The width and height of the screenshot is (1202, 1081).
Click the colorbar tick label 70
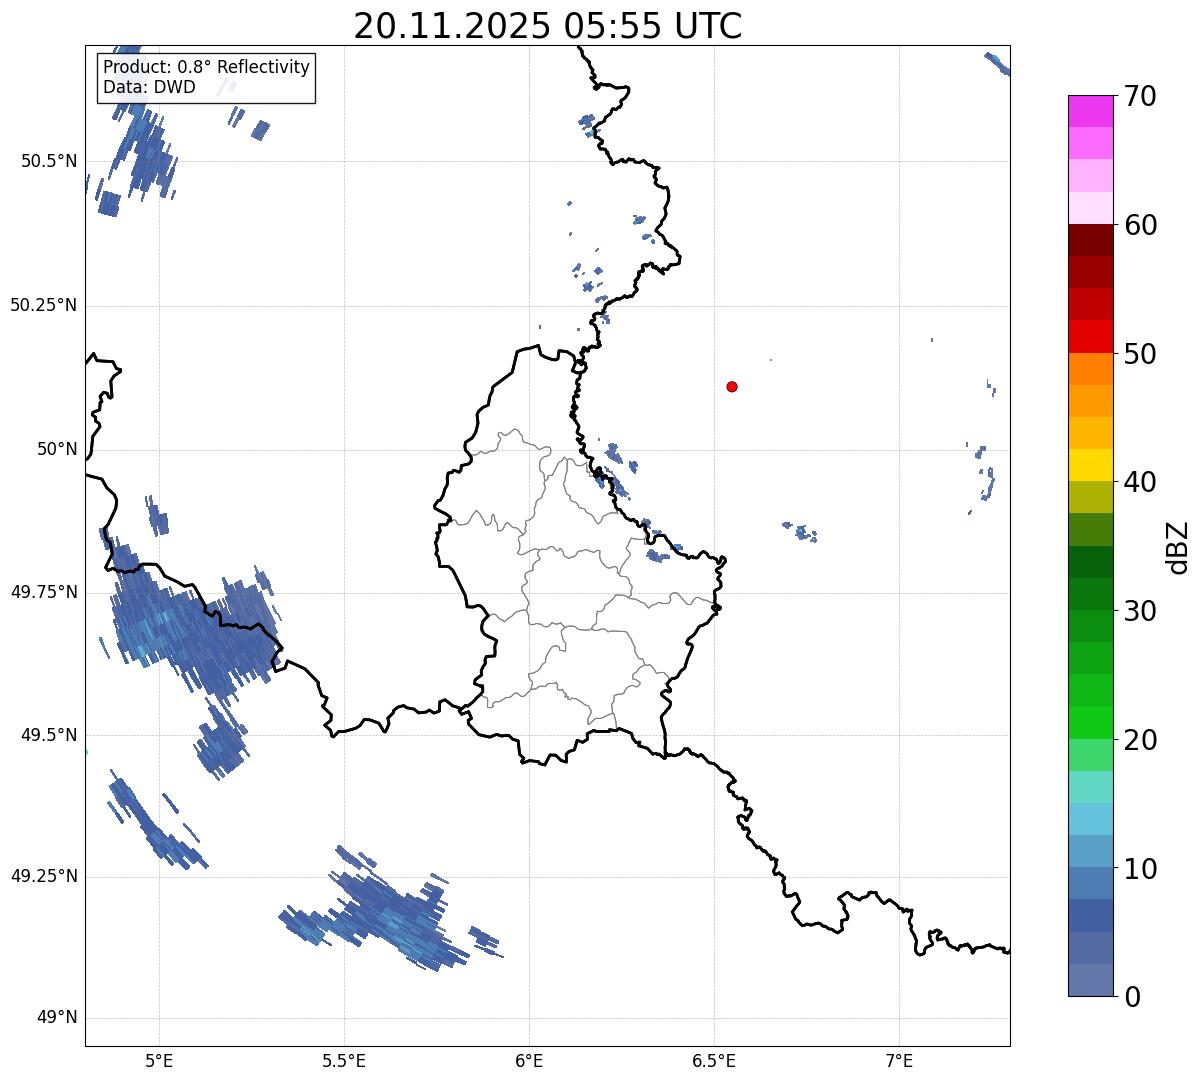[x=1140, y=96]
